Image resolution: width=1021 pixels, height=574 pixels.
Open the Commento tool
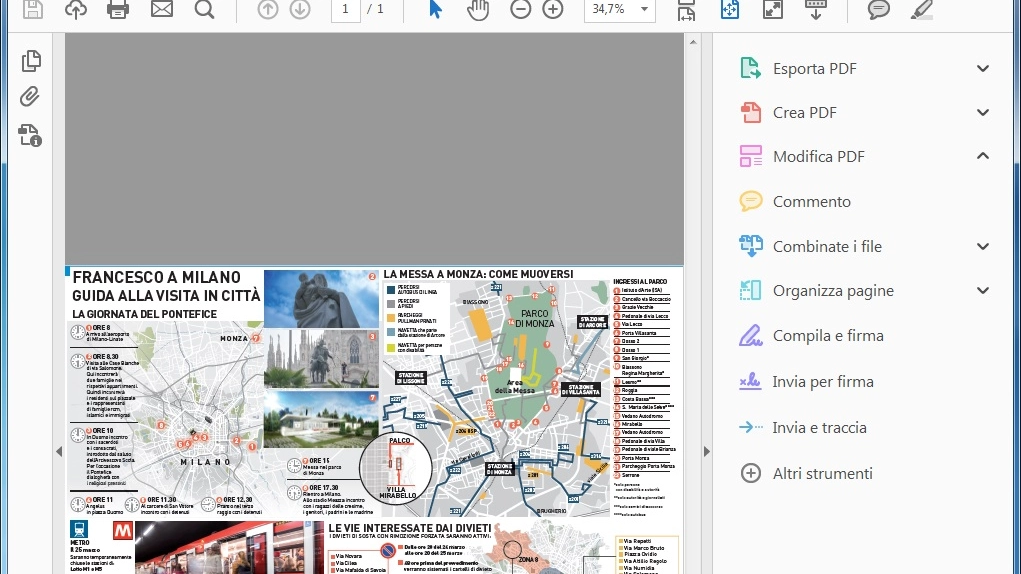[811, 202]
